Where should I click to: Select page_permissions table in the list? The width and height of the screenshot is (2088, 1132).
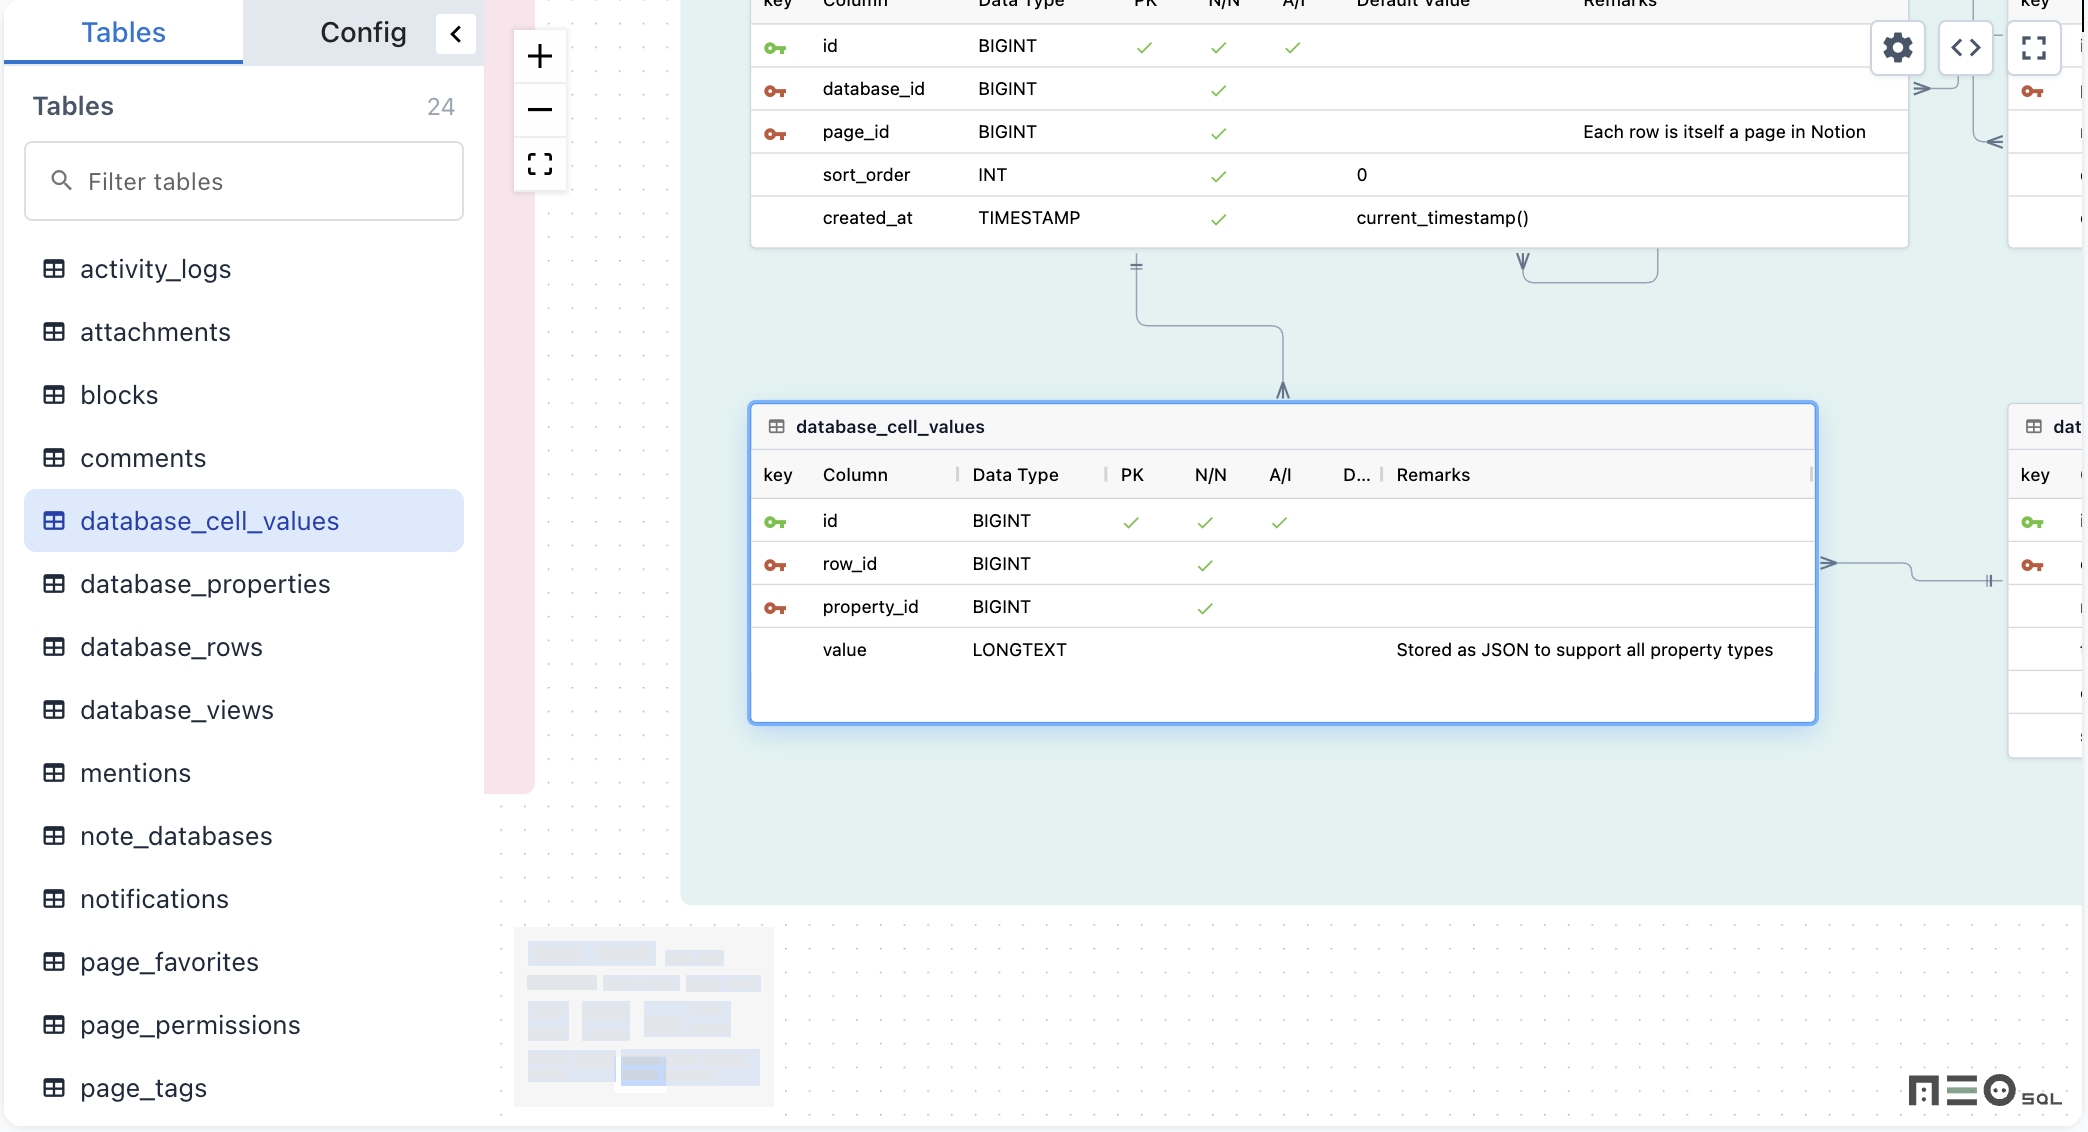coord(244,1025)
